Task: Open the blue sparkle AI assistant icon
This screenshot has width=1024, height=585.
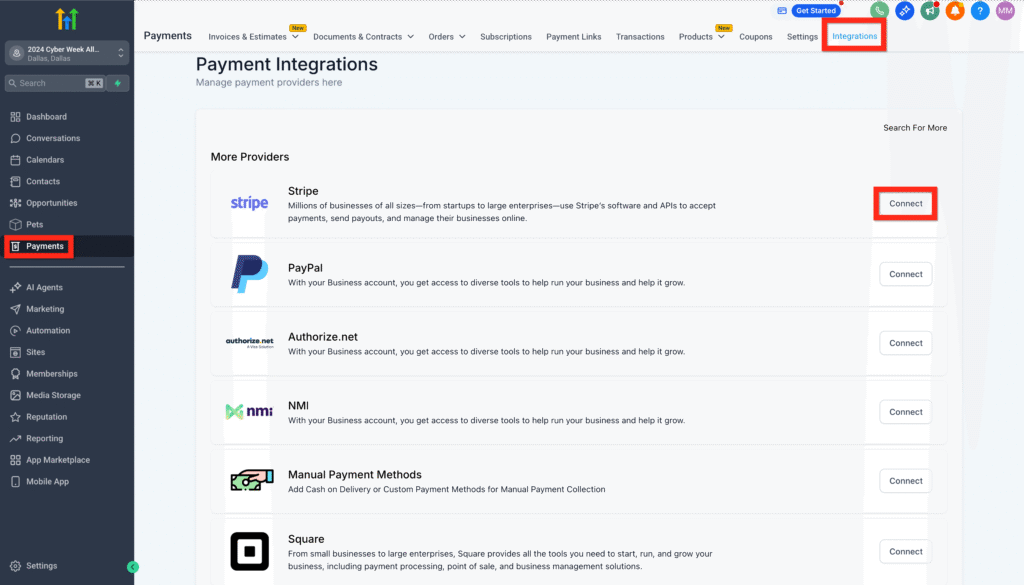Action: point(905,11)
